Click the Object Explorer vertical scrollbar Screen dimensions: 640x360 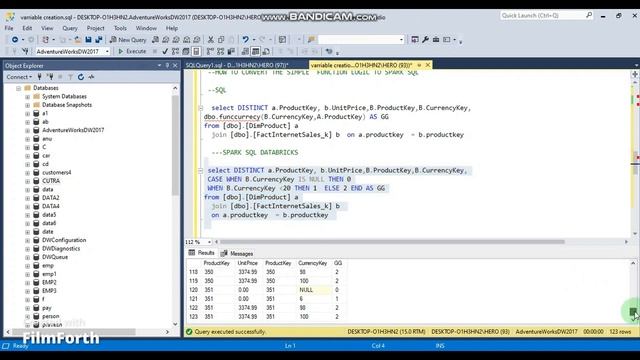[x=175, y=145]
